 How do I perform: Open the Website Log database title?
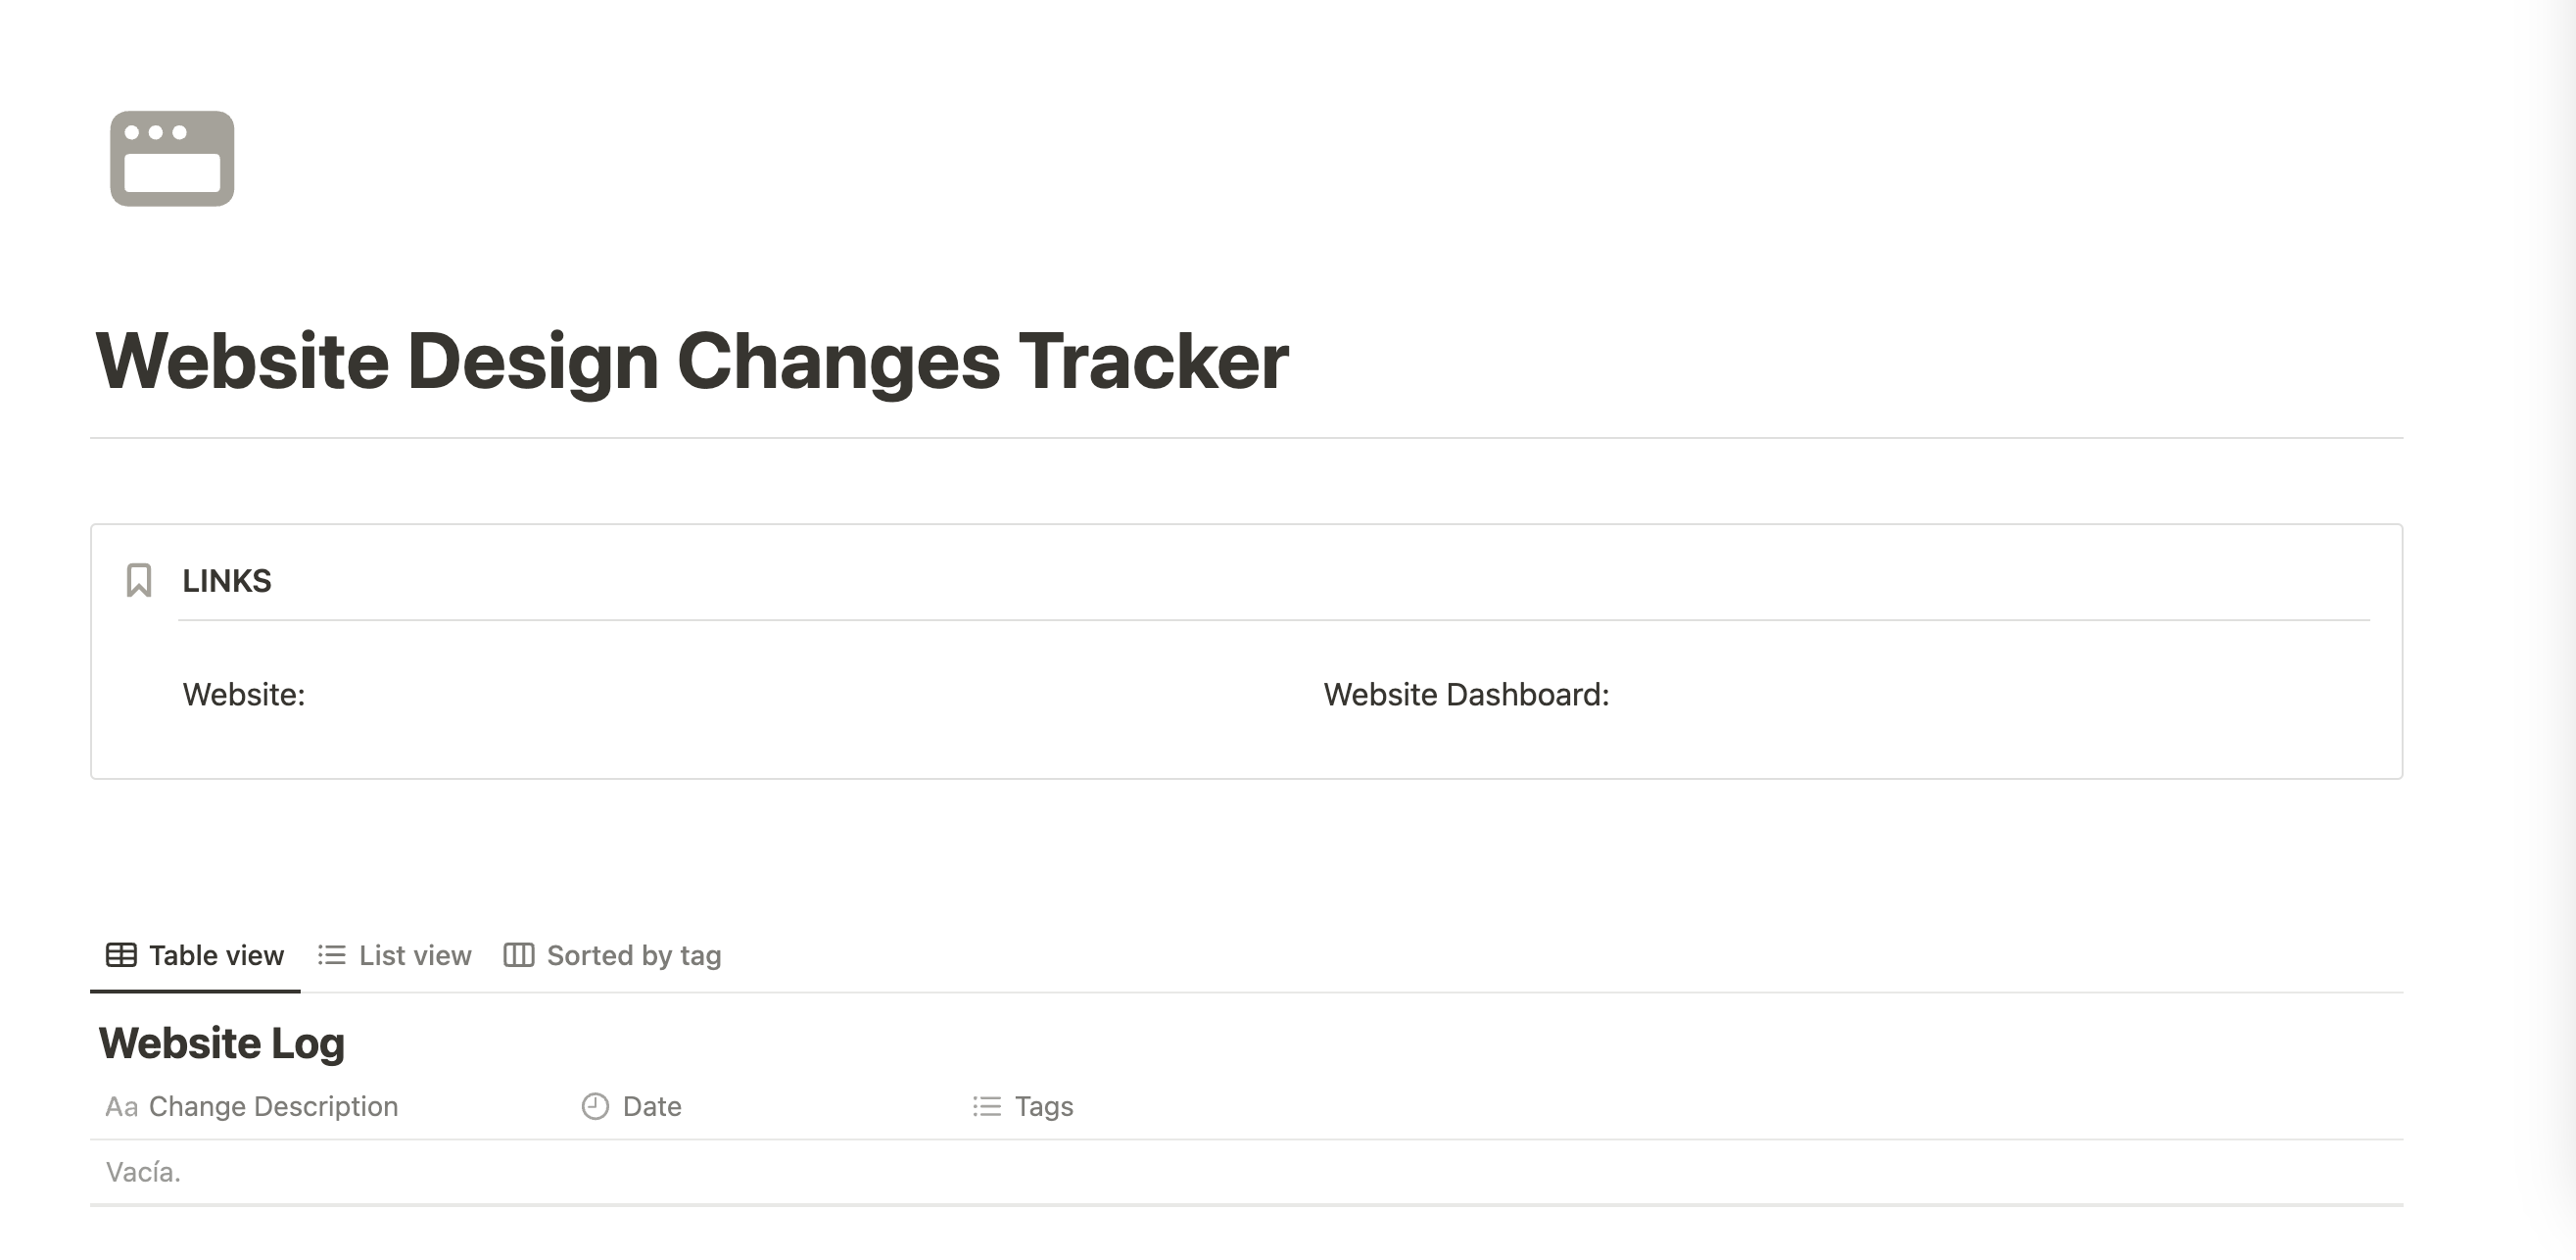pos(222,1043)
